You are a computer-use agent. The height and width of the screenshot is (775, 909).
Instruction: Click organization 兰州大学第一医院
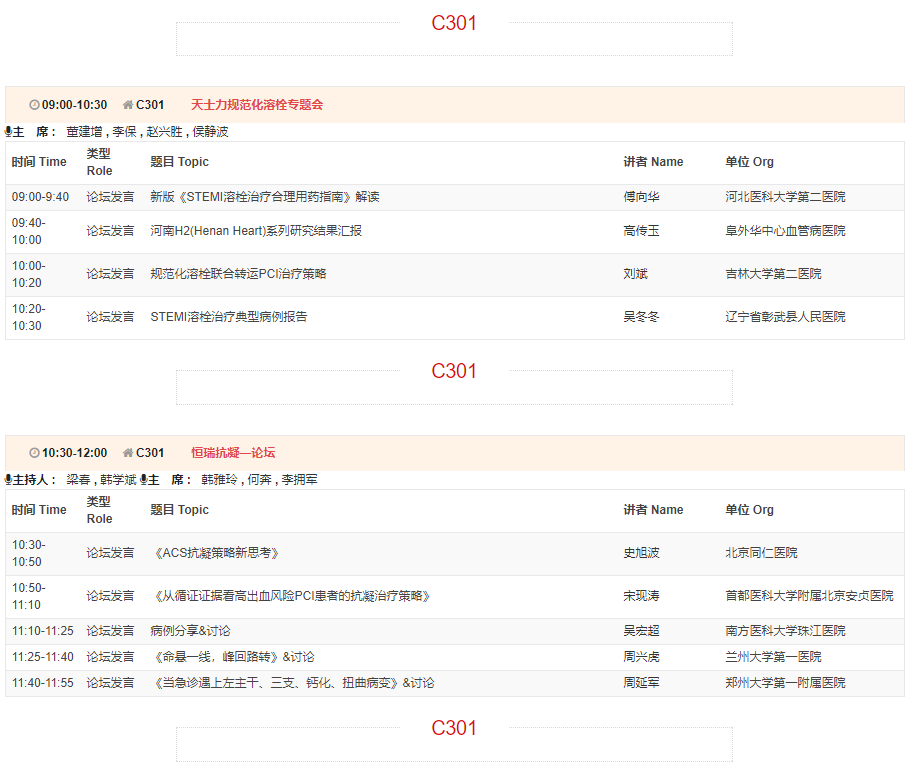click(x=773, y=657)
